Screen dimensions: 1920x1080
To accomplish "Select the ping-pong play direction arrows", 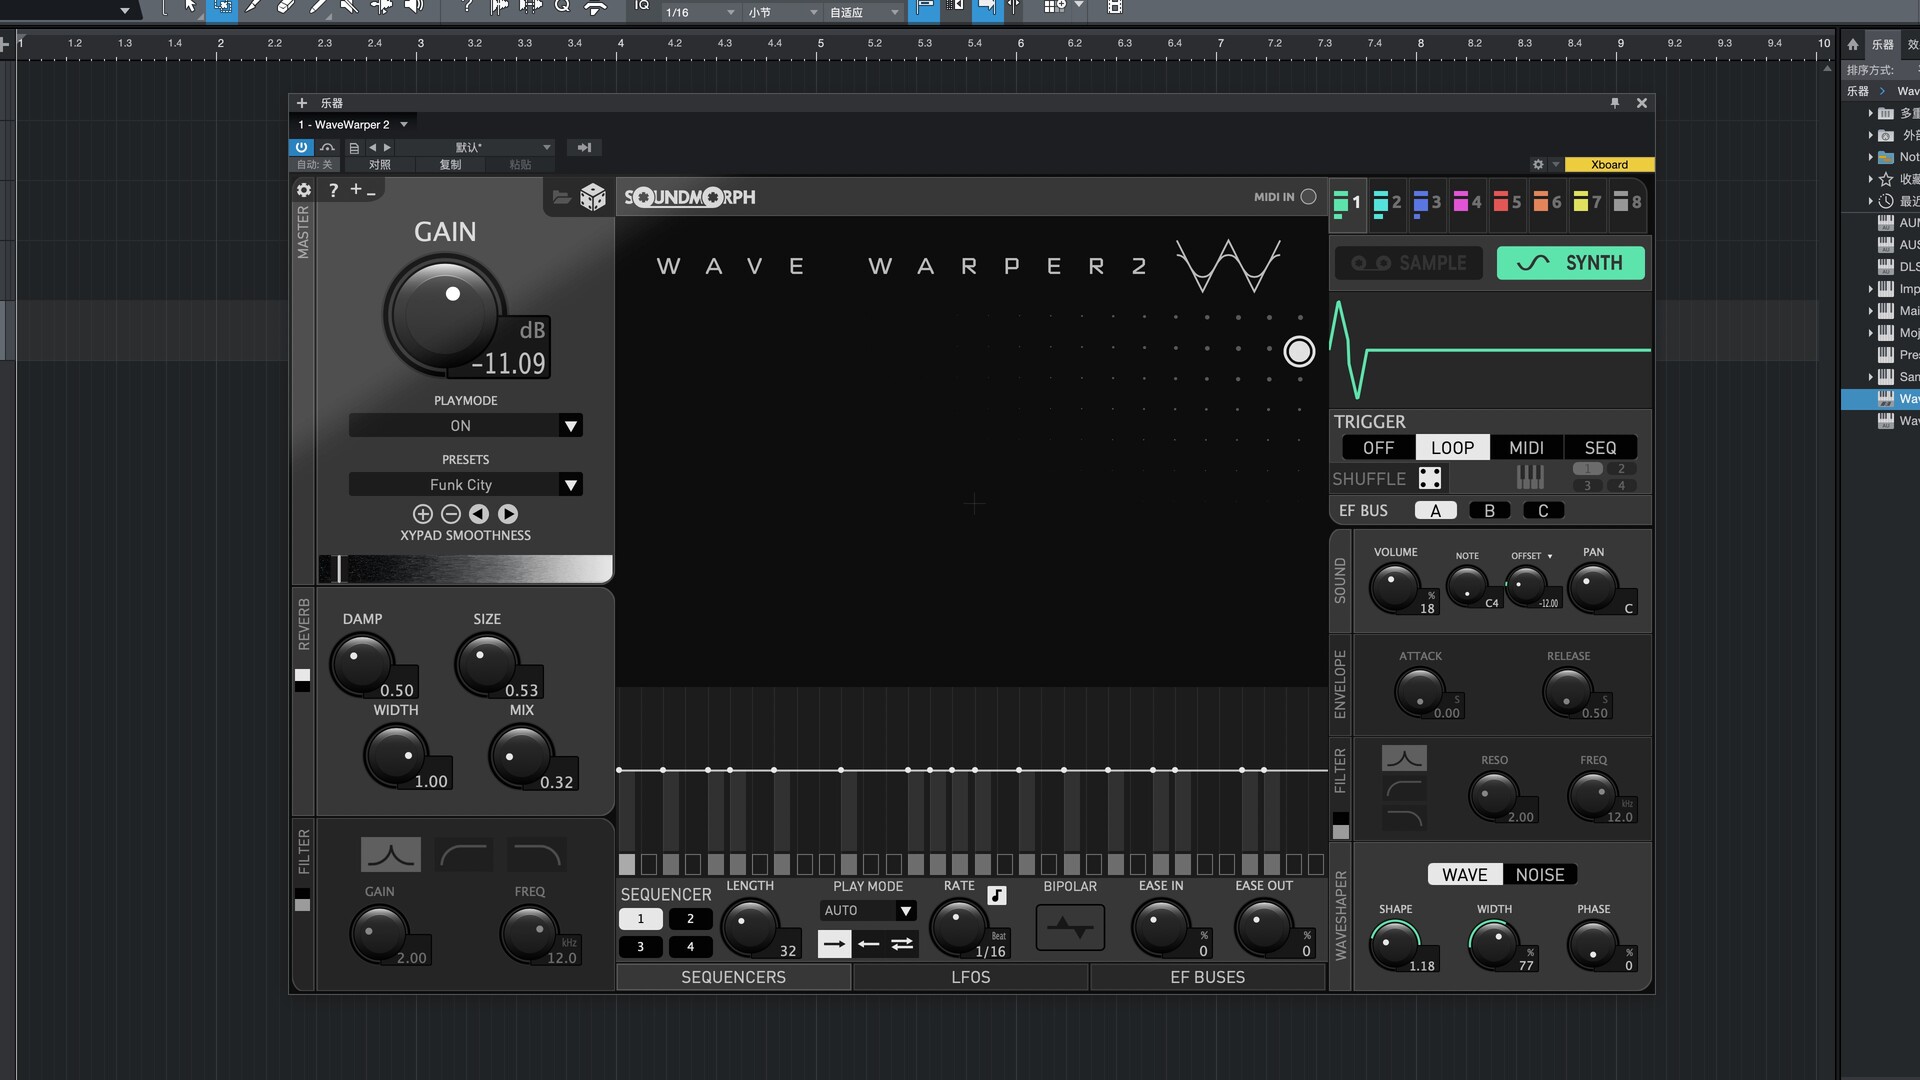I will tap(902, 944).
